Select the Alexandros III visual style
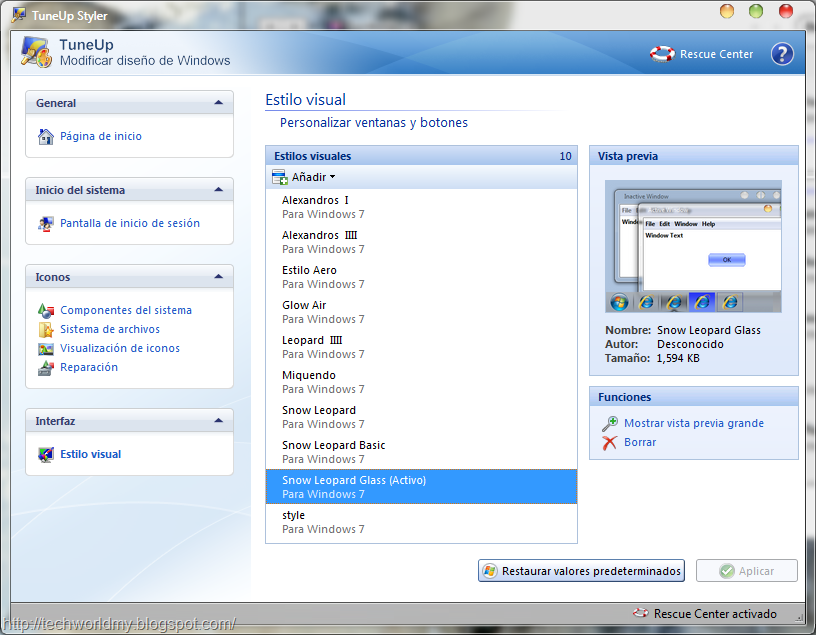816x635 pixels. coord(421,242)
